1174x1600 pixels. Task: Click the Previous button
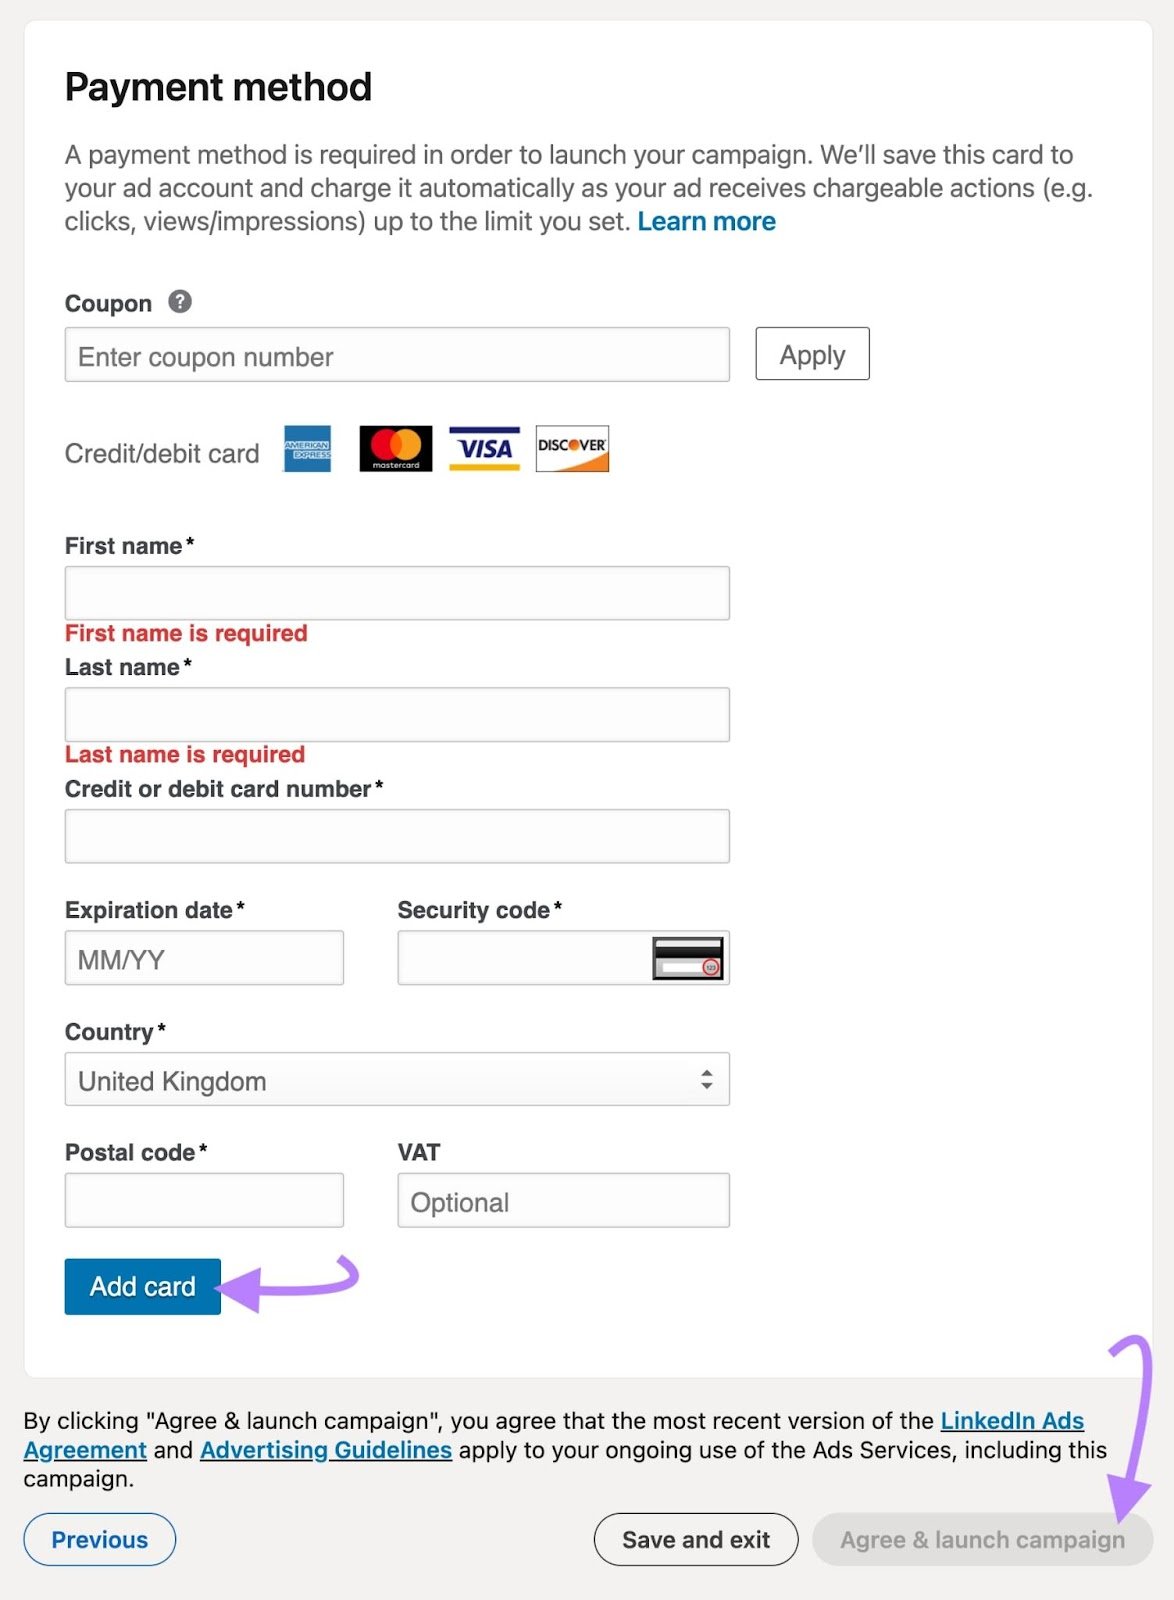98,1539
